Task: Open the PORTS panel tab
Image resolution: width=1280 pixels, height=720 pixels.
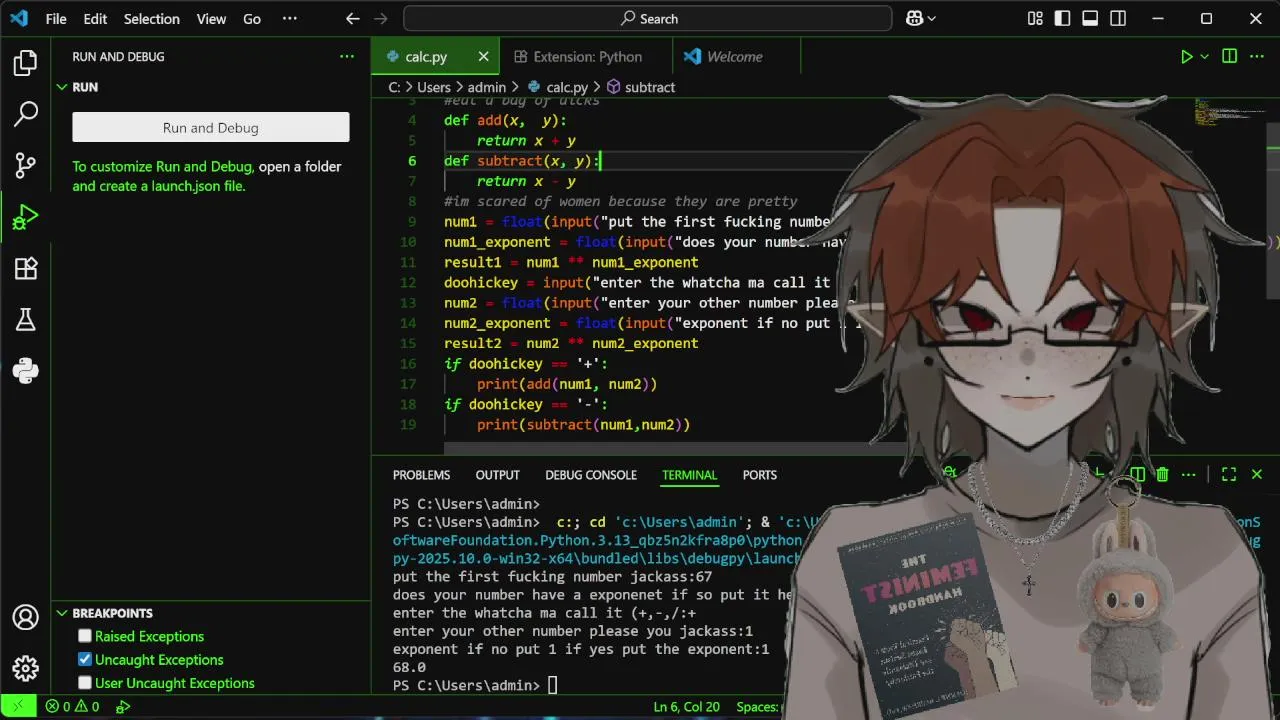Action: (x=759, y=475)
